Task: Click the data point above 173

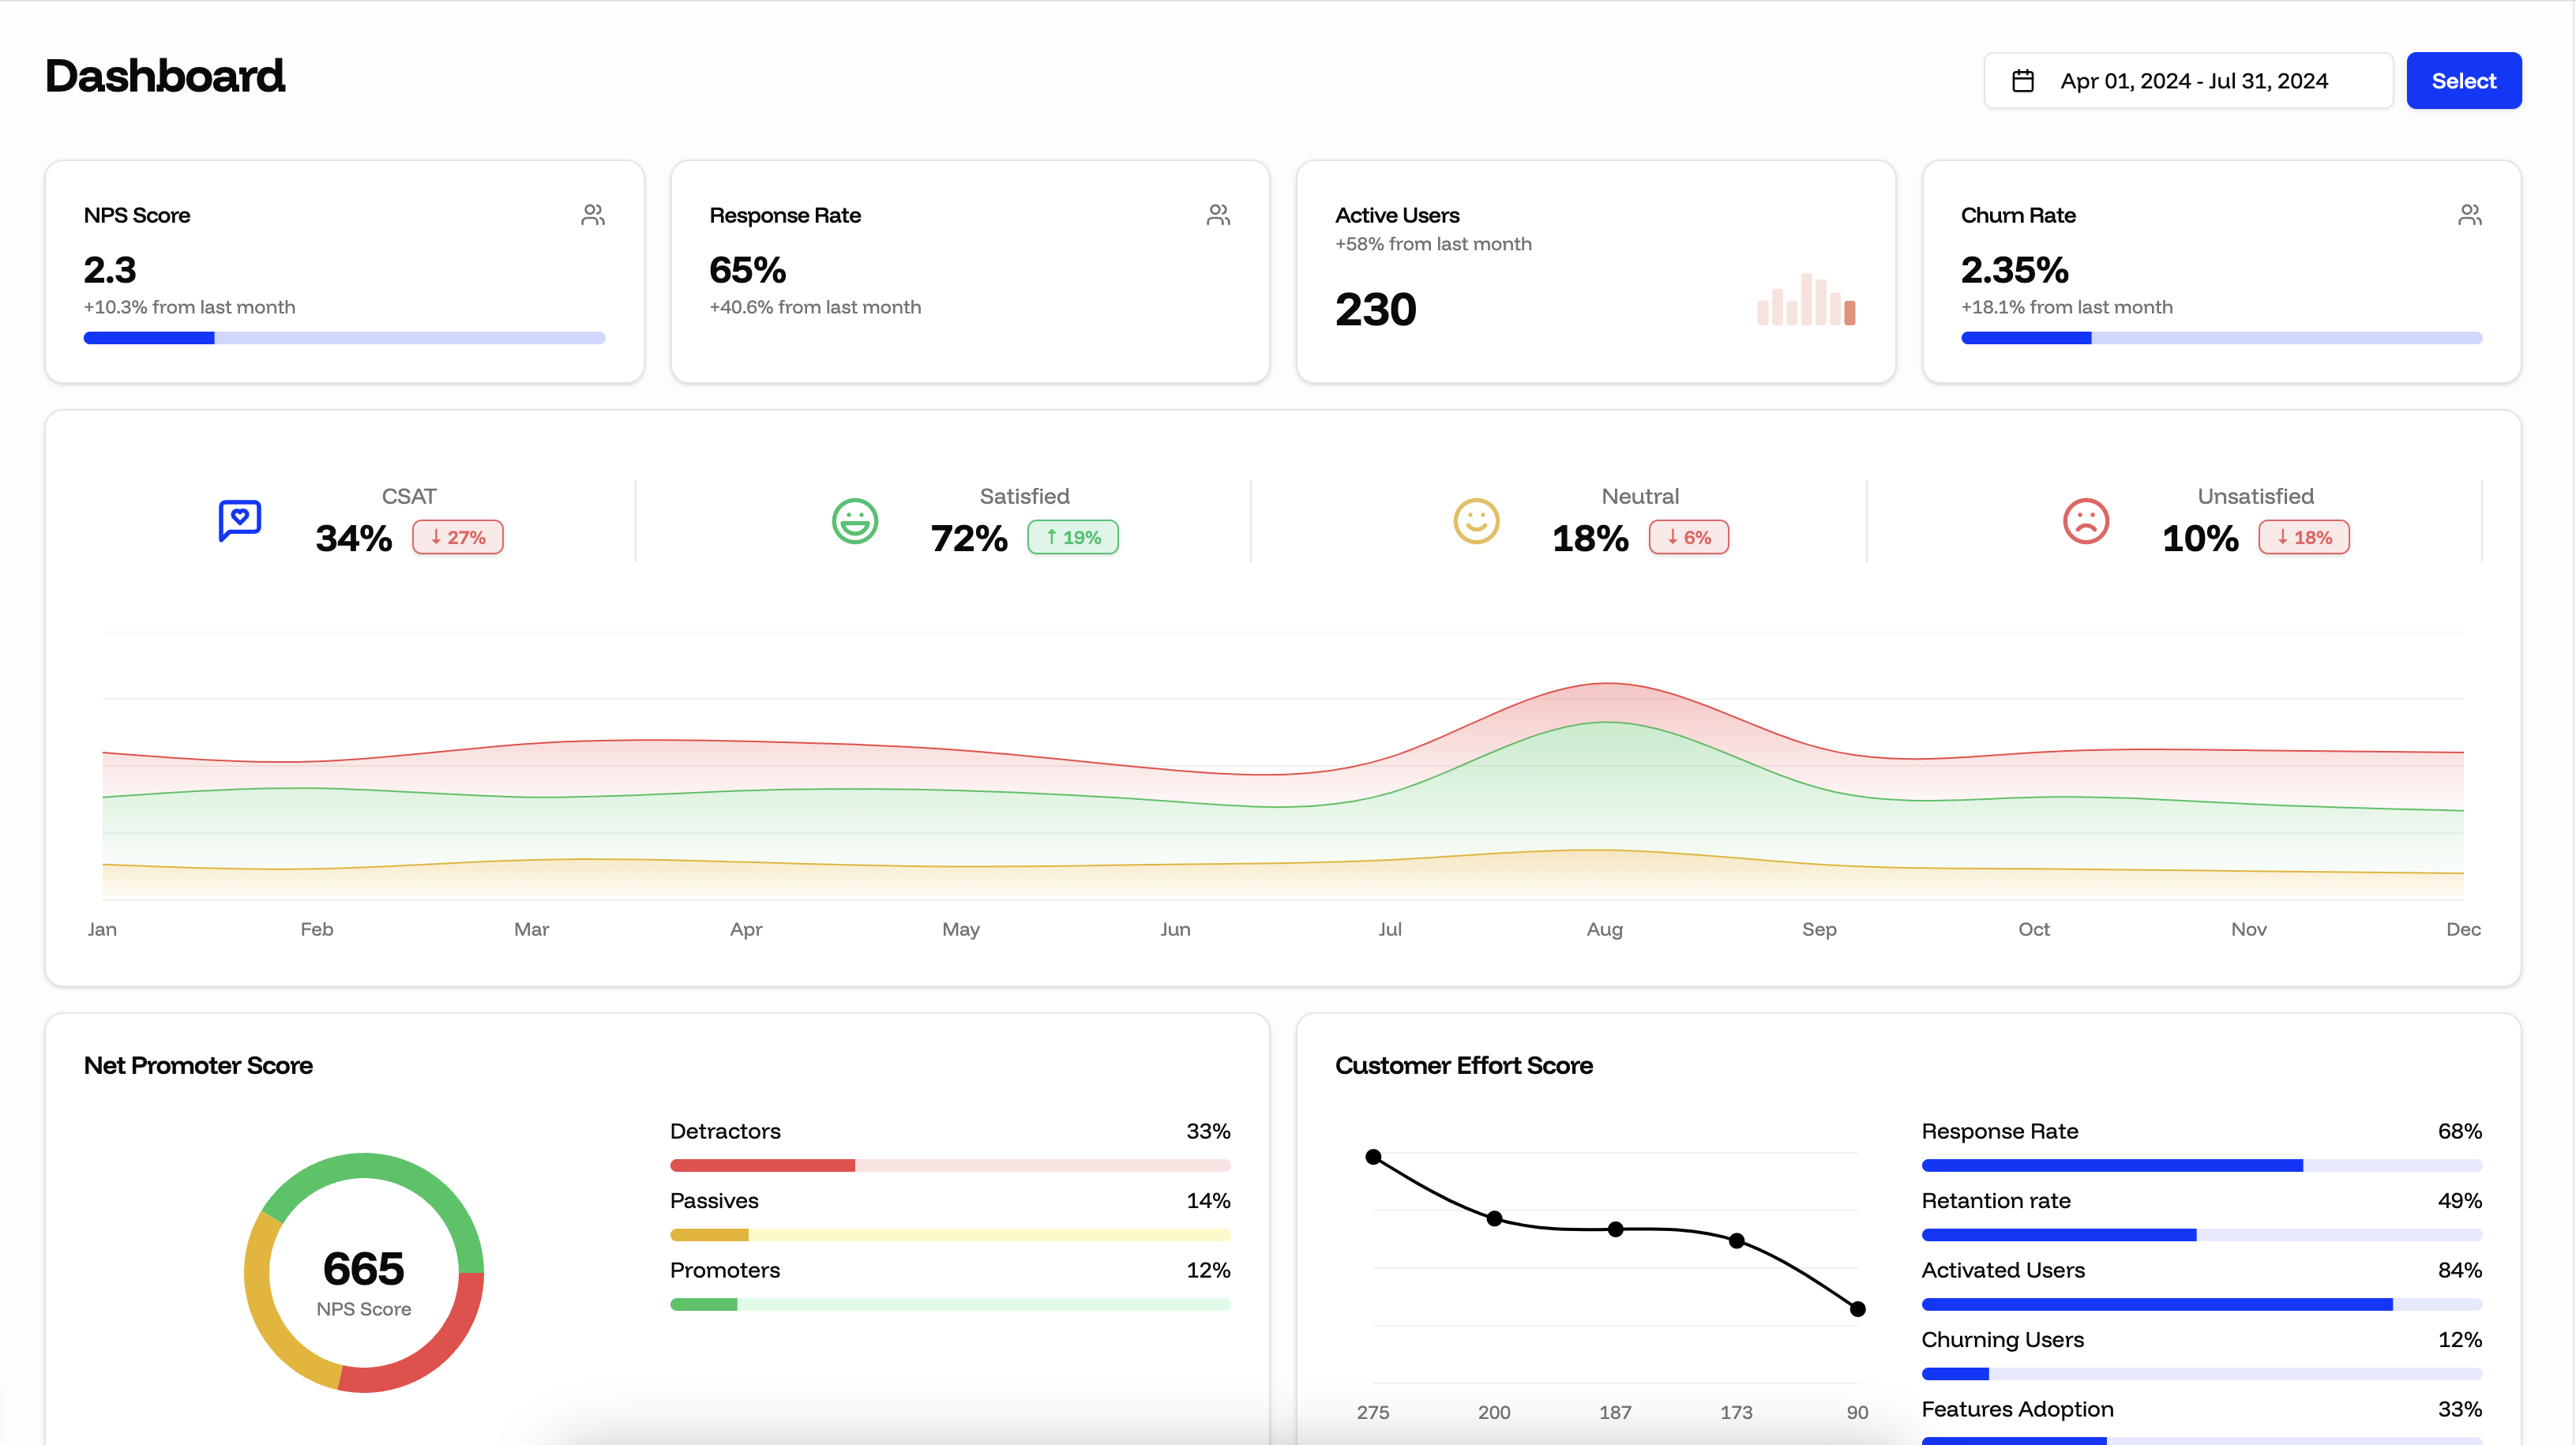Action: pyautogui.click(x=1736, y=1241)
